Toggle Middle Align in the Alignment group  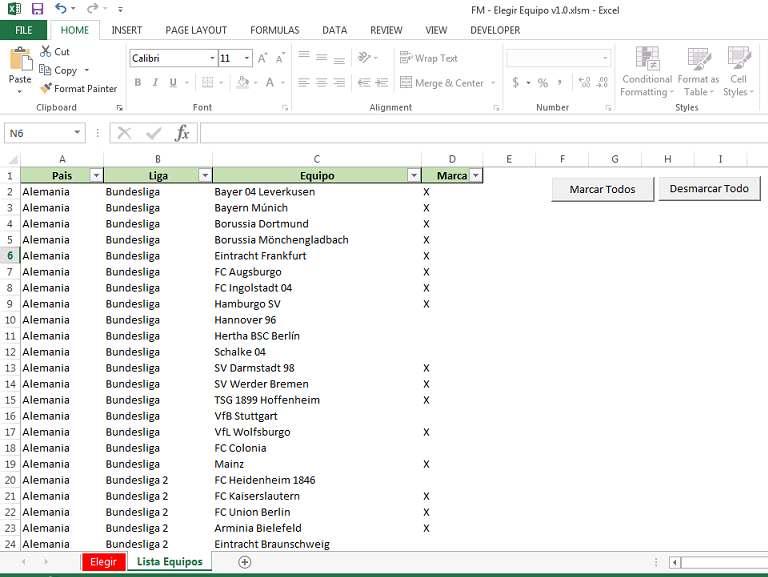pos(322,58)
